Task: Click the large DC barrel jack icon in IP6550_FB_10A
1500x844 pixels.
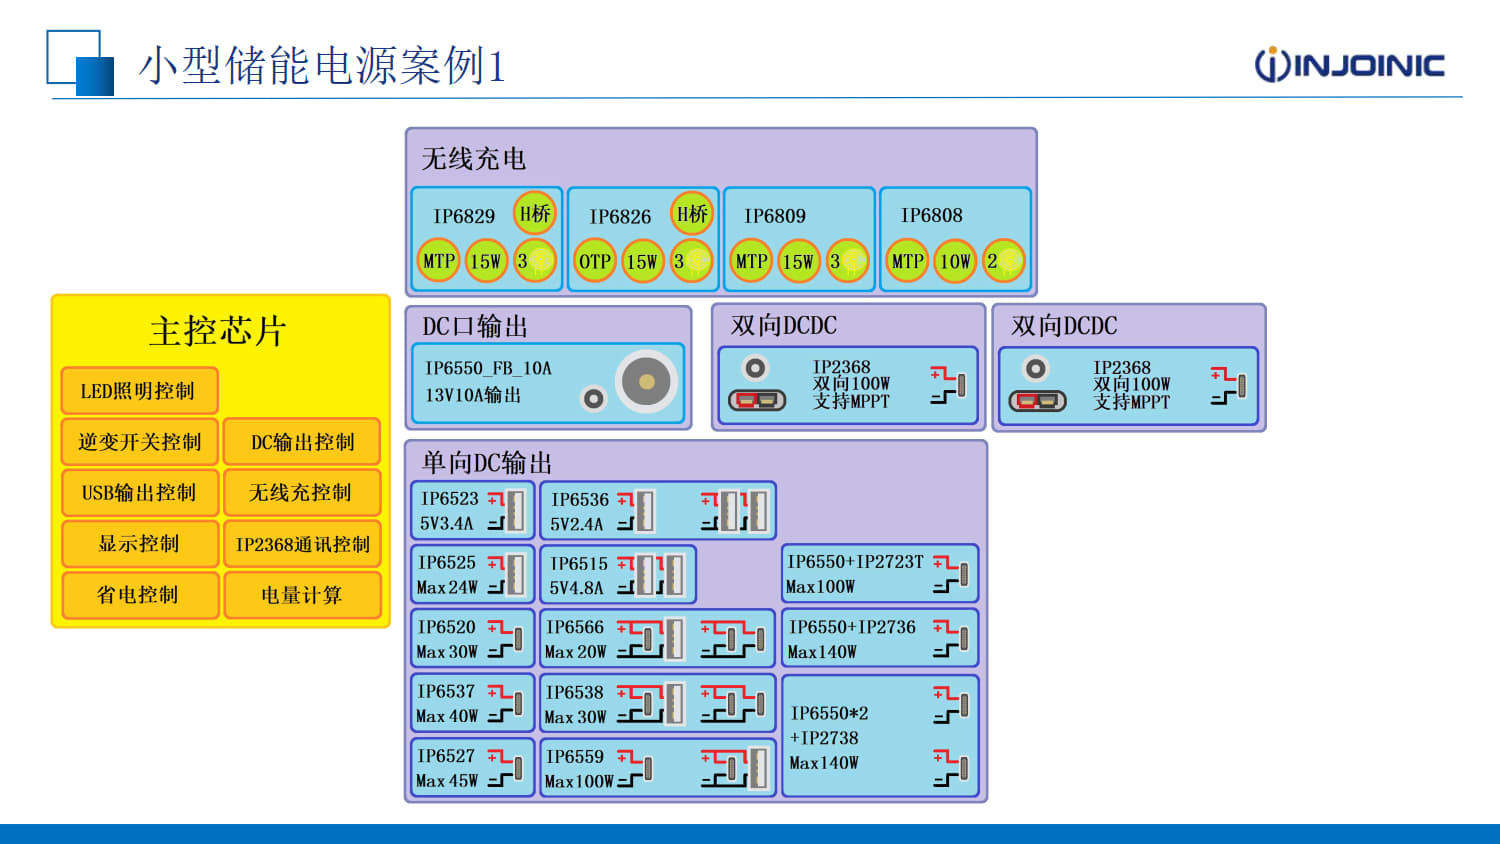Action: 646,381
